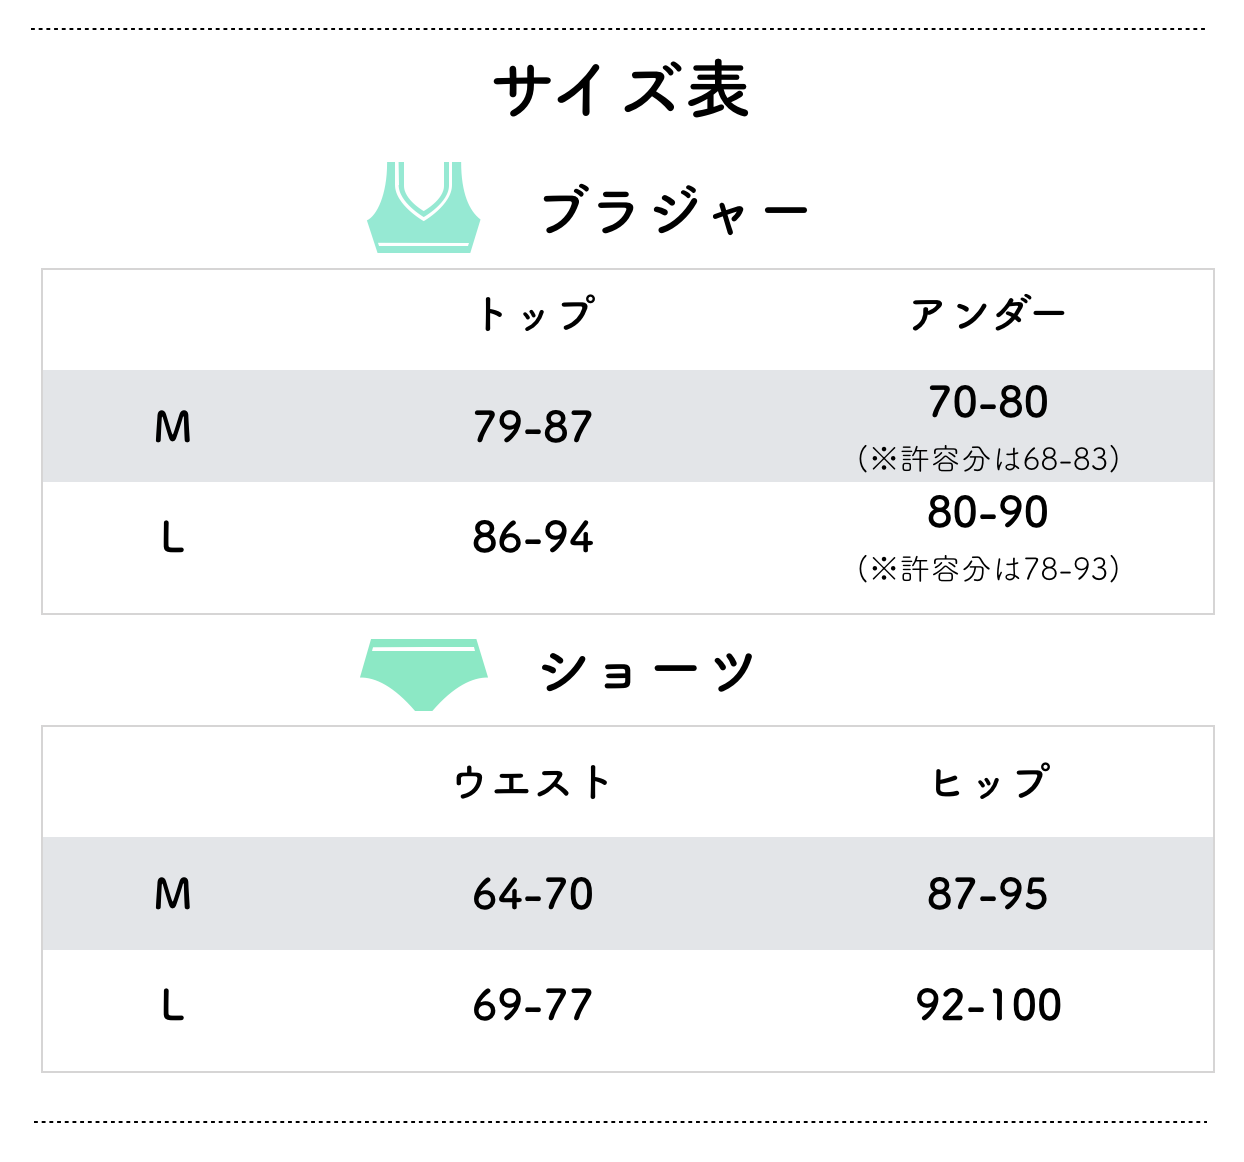Screen dimensions: 1244x1162
Task: Click the サイズ表 title
Action: (621, 90)
